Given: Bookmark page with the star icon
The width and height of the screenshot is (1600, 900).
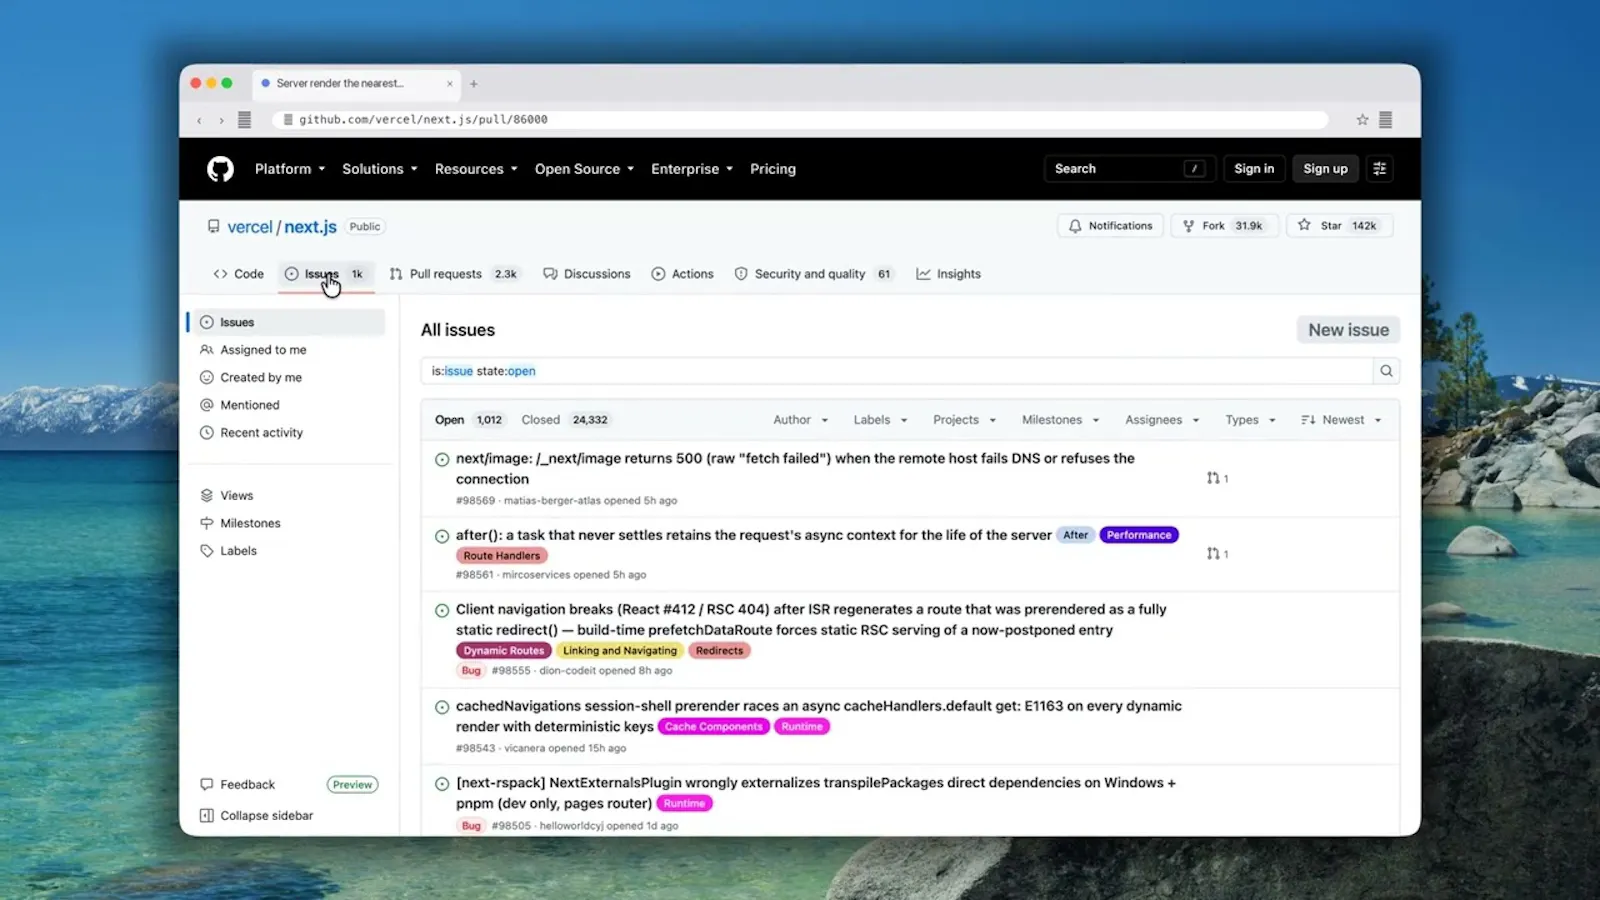Looking at the screenshot, I should pos(1362,119).
